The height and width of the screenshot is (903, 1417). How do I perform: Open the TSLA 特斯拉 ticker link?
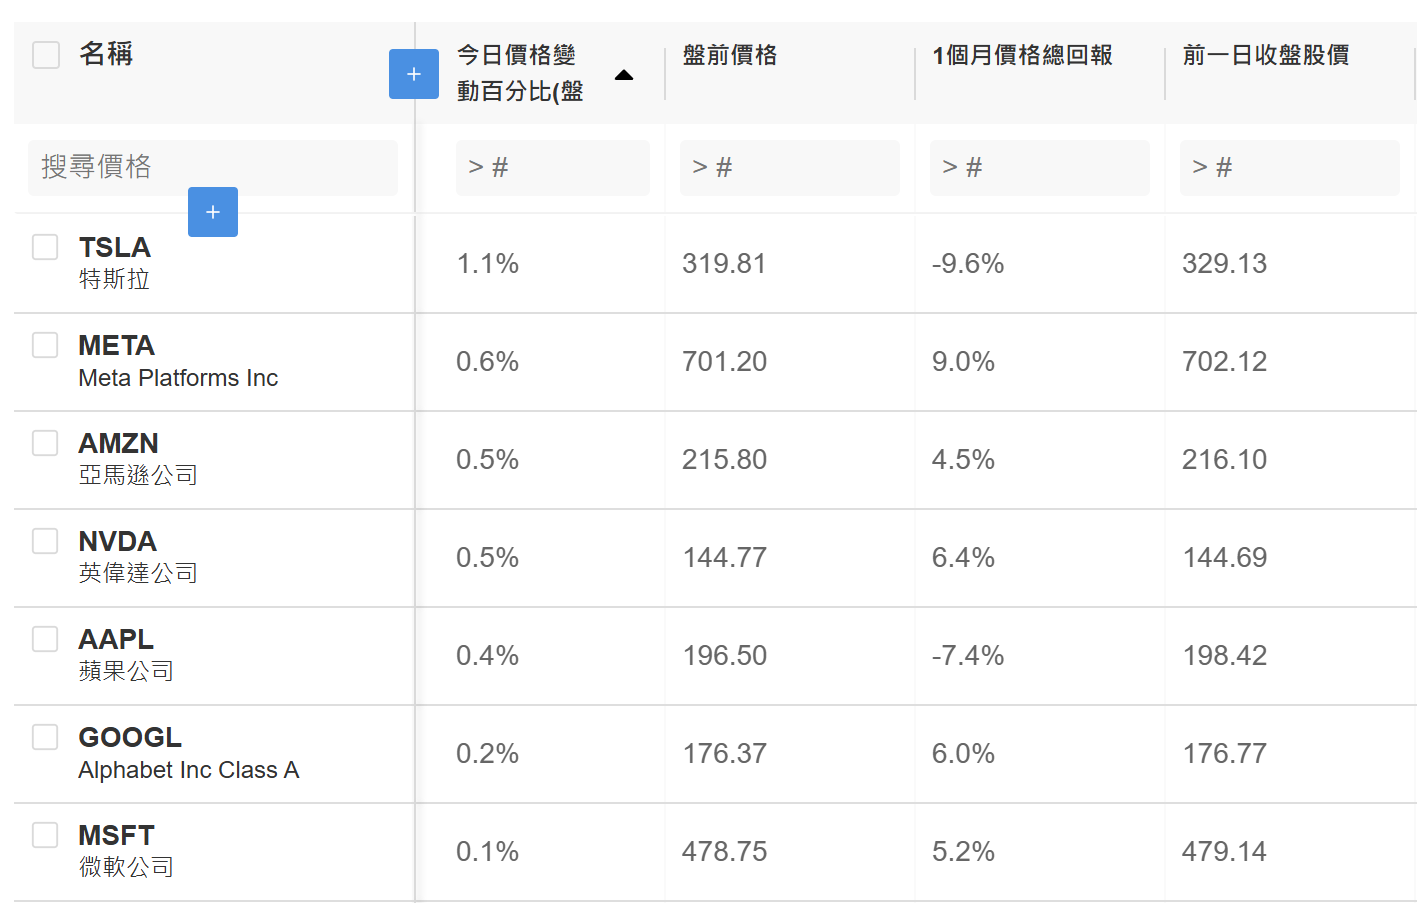point(115,263)
